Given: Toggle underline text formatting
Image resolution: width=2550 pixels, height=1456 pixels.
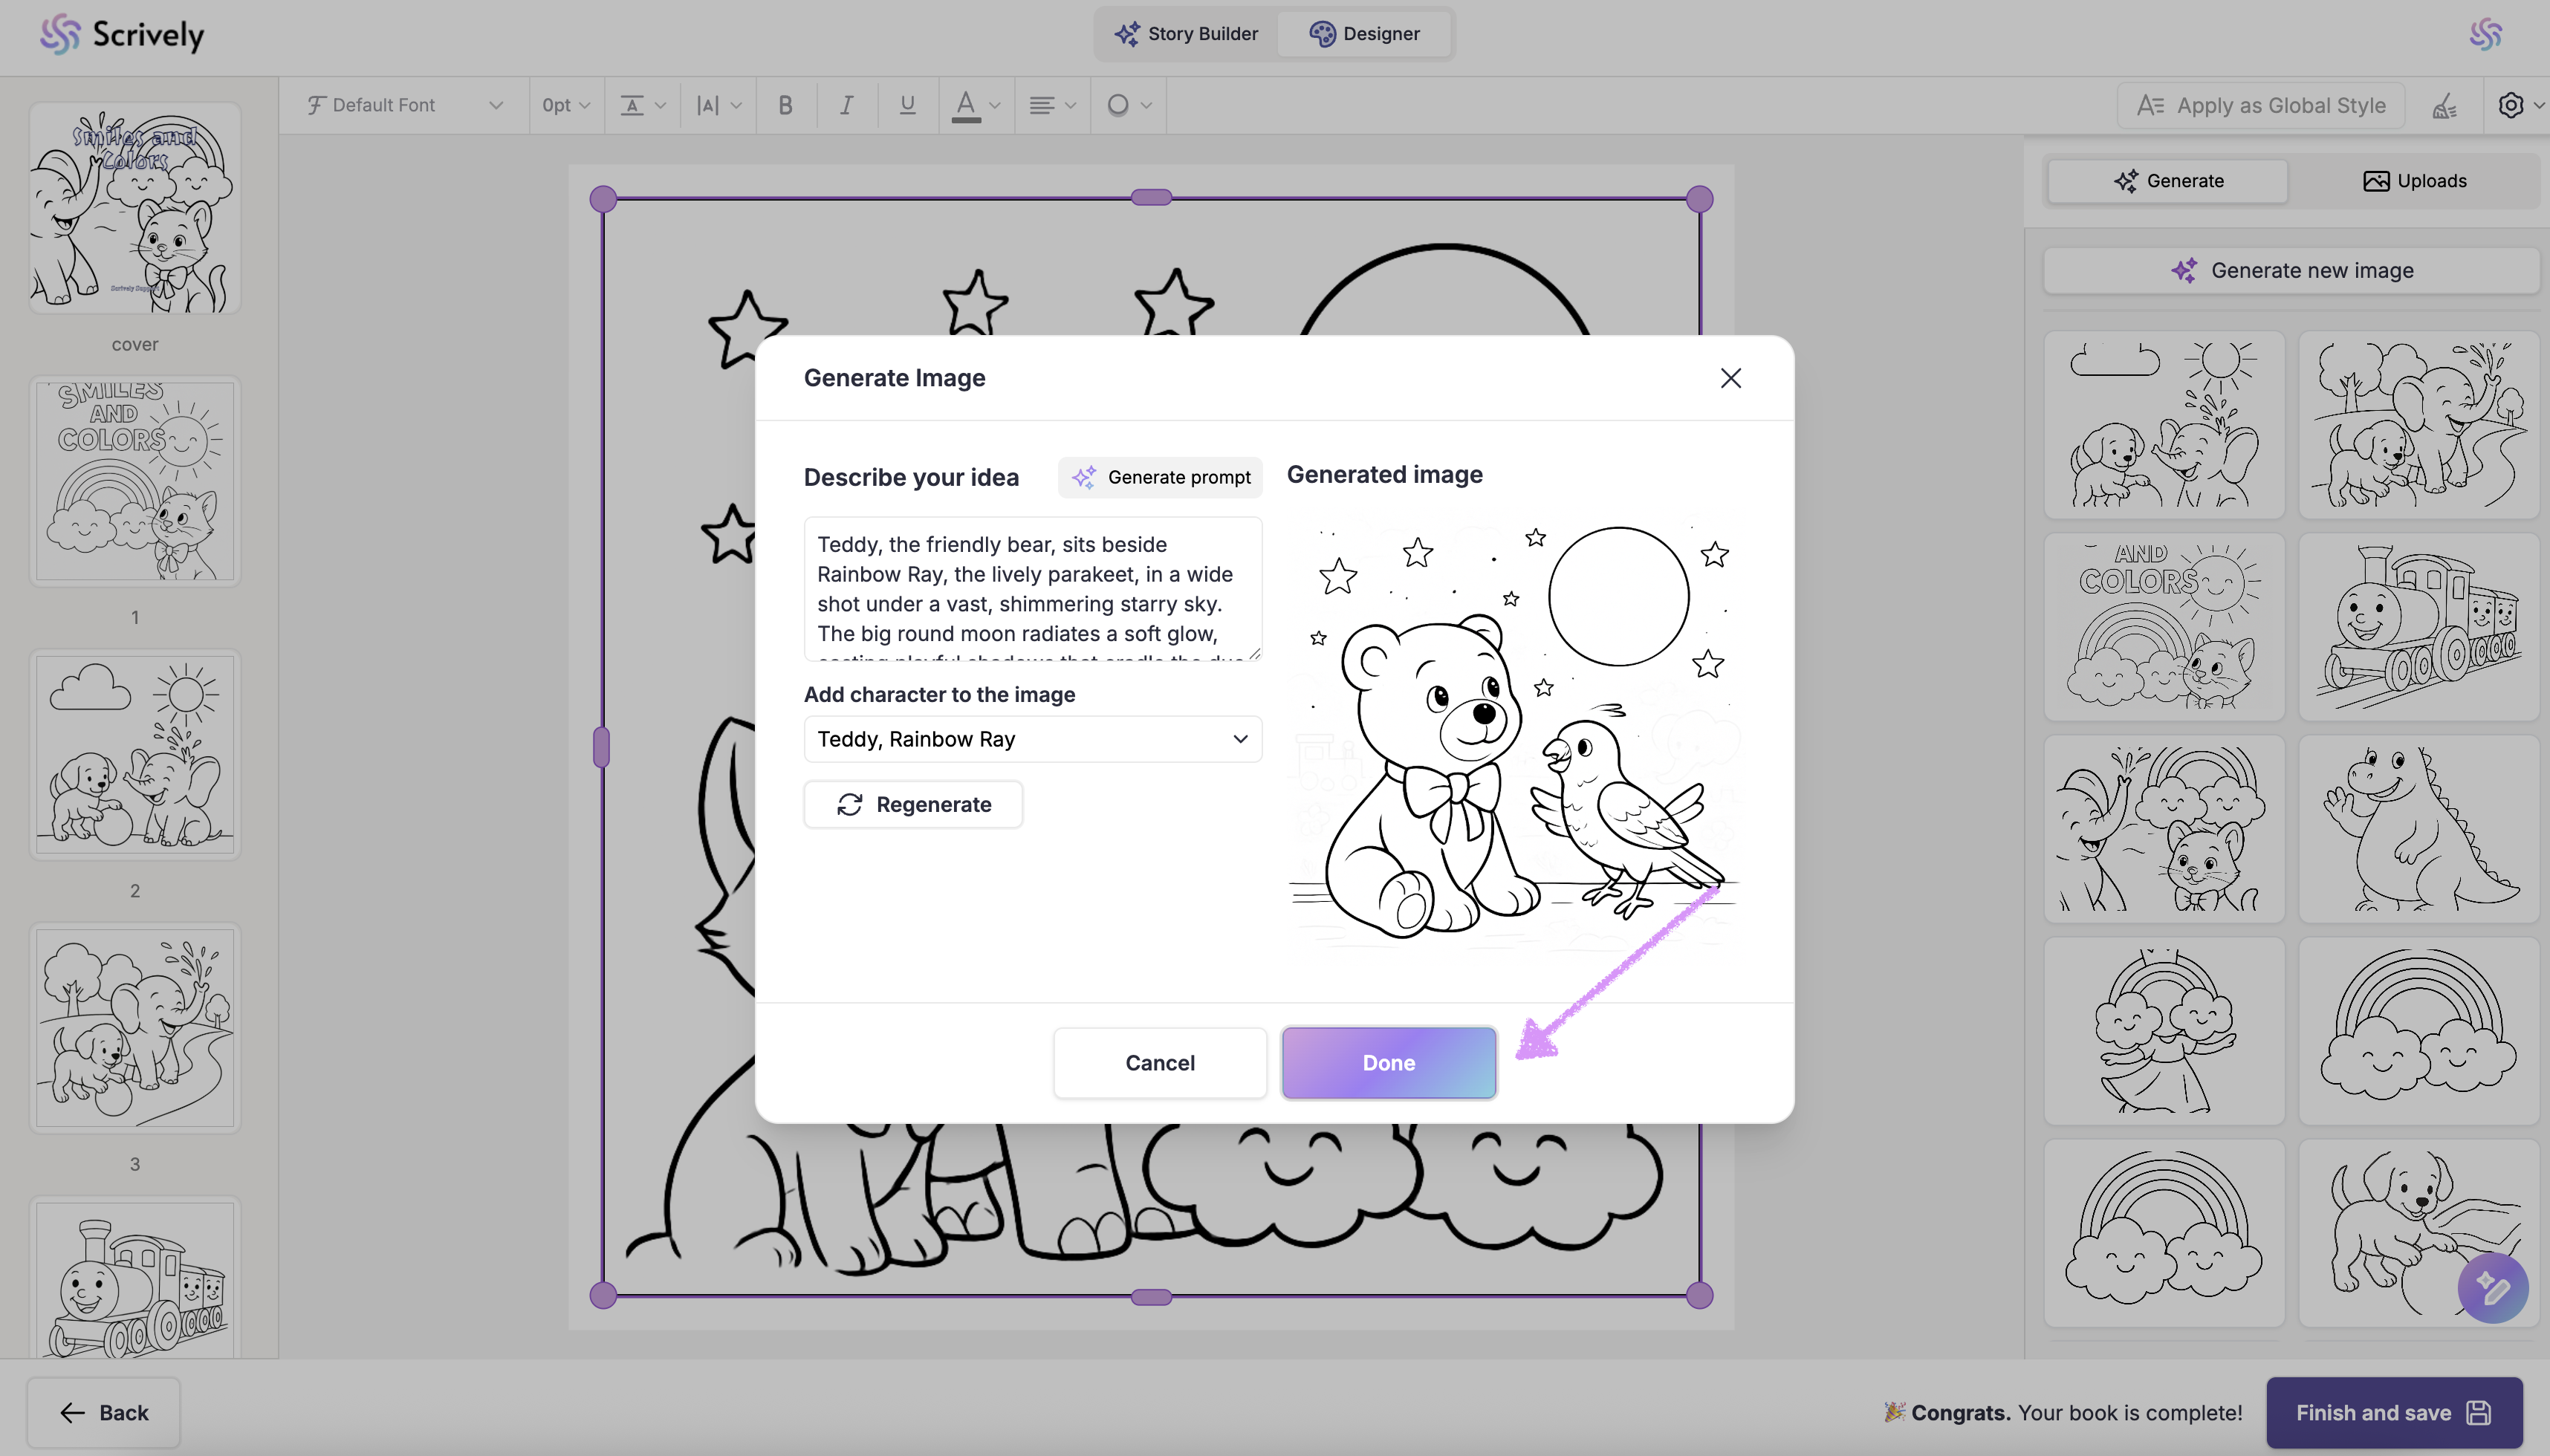Looking at the screenshot, I should click(907, 105).
